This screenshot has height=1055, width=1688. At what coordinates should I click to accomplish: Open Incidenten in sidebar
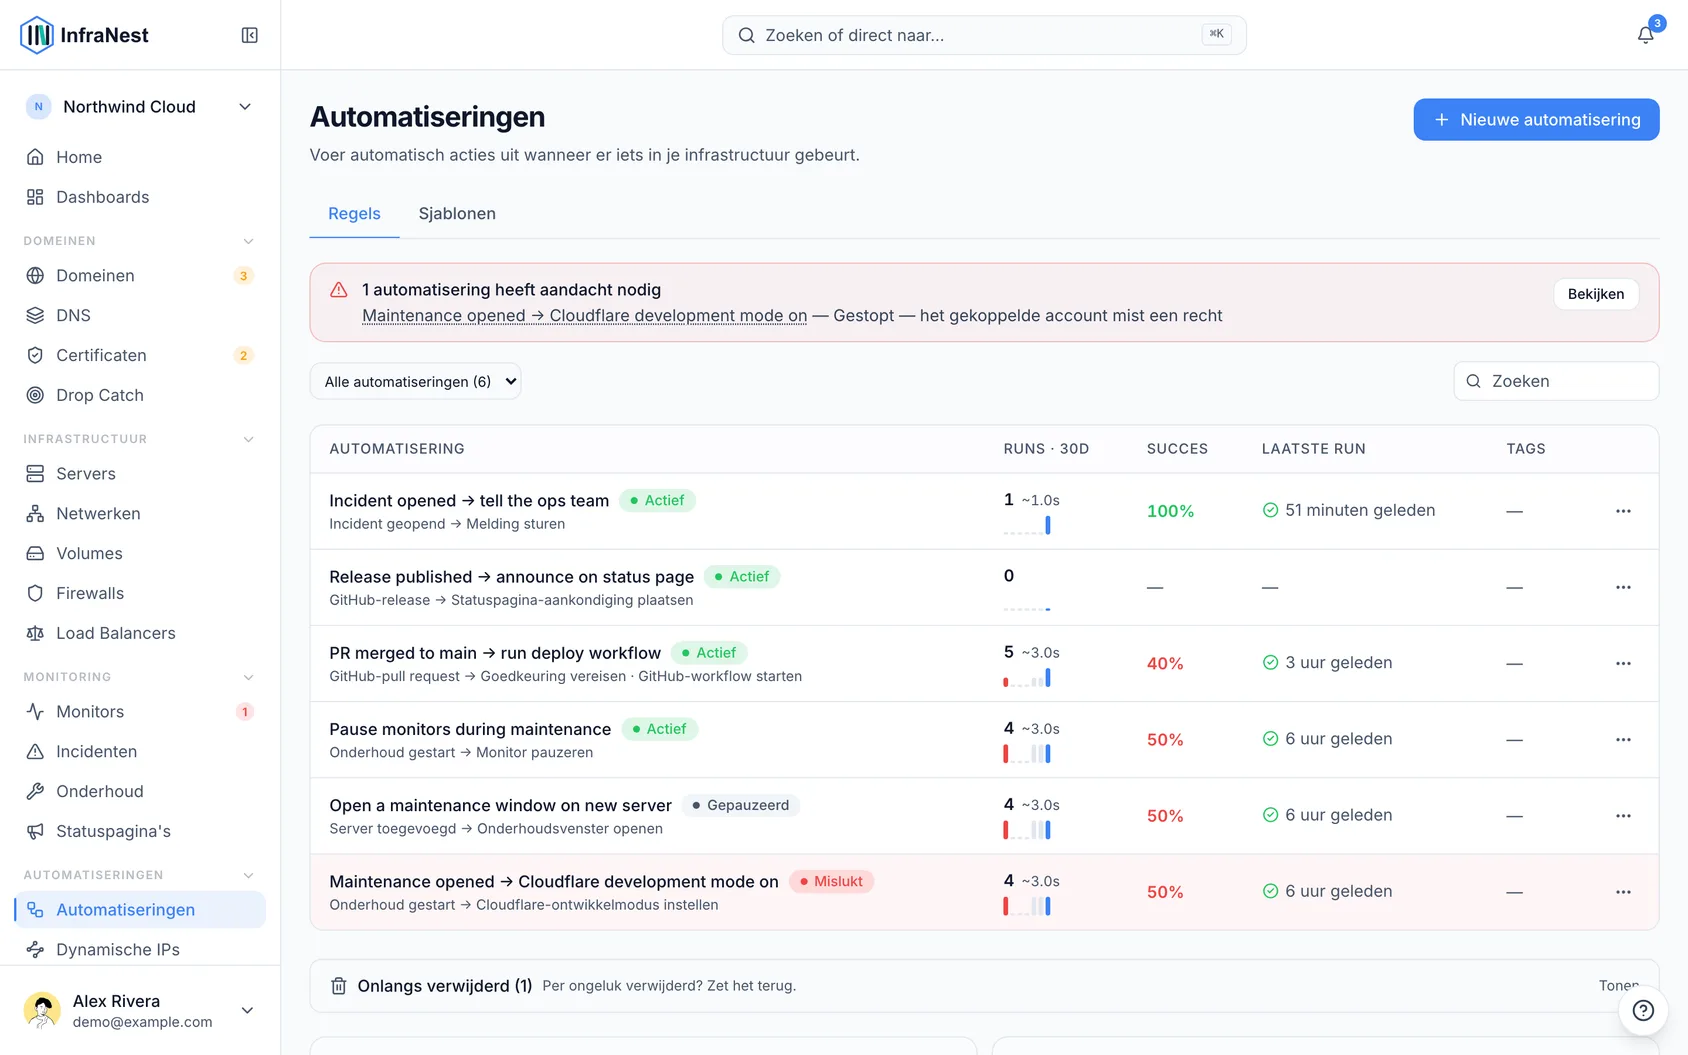click(x=140, y=751)
